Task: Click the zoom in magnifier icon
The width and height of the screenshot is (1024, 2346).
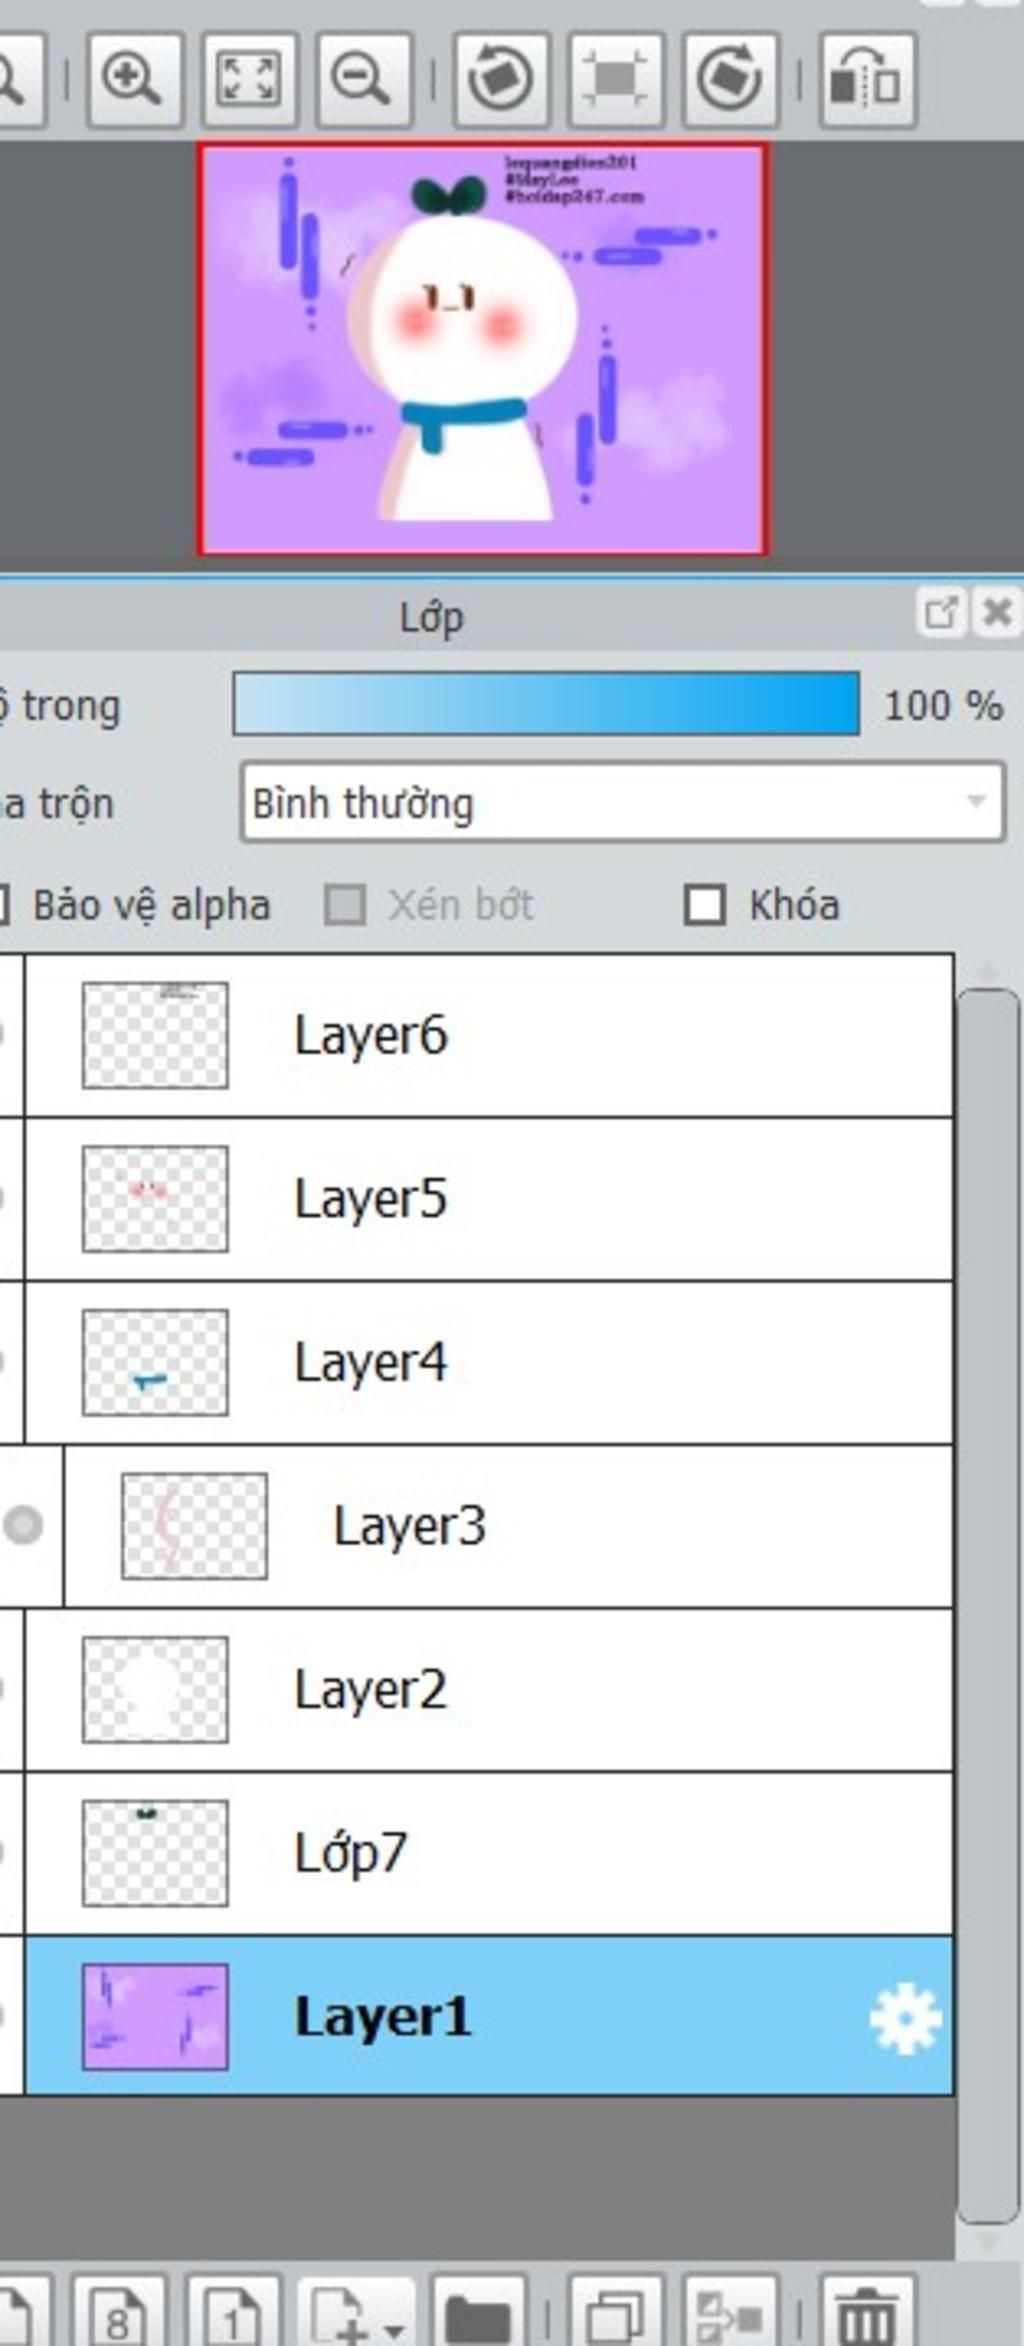Action: 134,80
